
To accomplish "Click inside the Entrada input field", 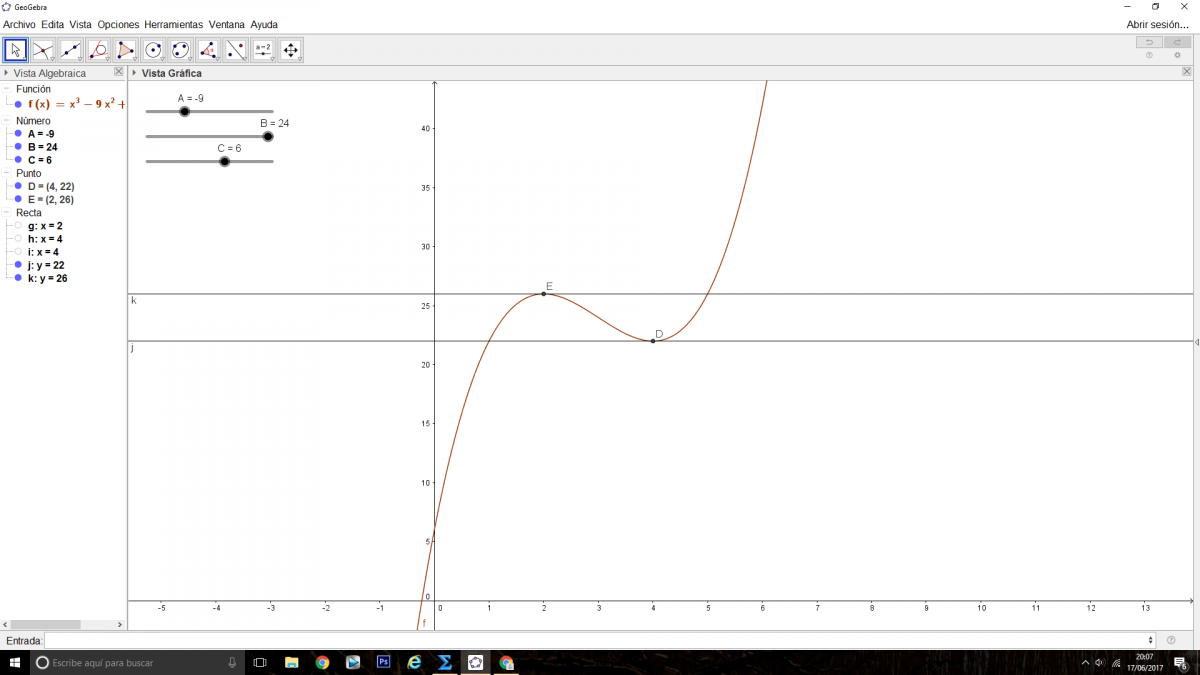I will coord(598,640).
